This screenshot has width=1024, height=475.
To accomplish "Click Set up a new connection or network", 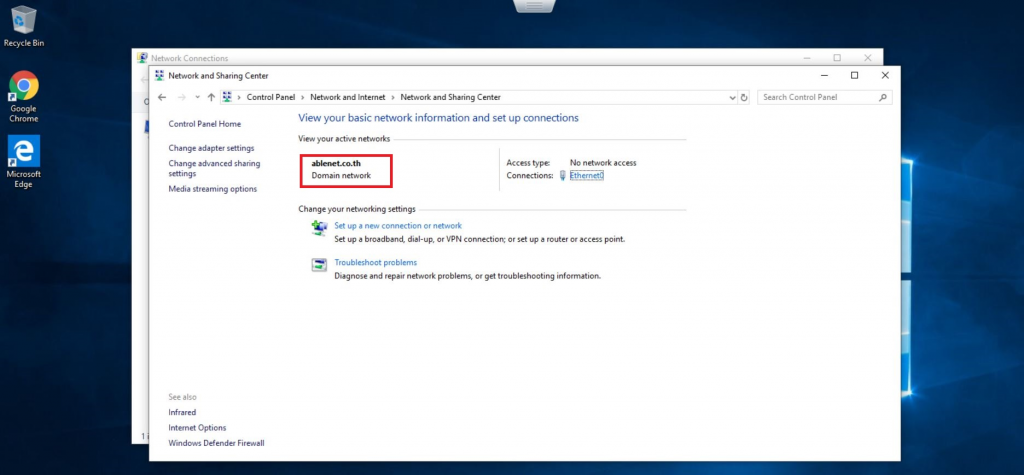I will [398, 226].
